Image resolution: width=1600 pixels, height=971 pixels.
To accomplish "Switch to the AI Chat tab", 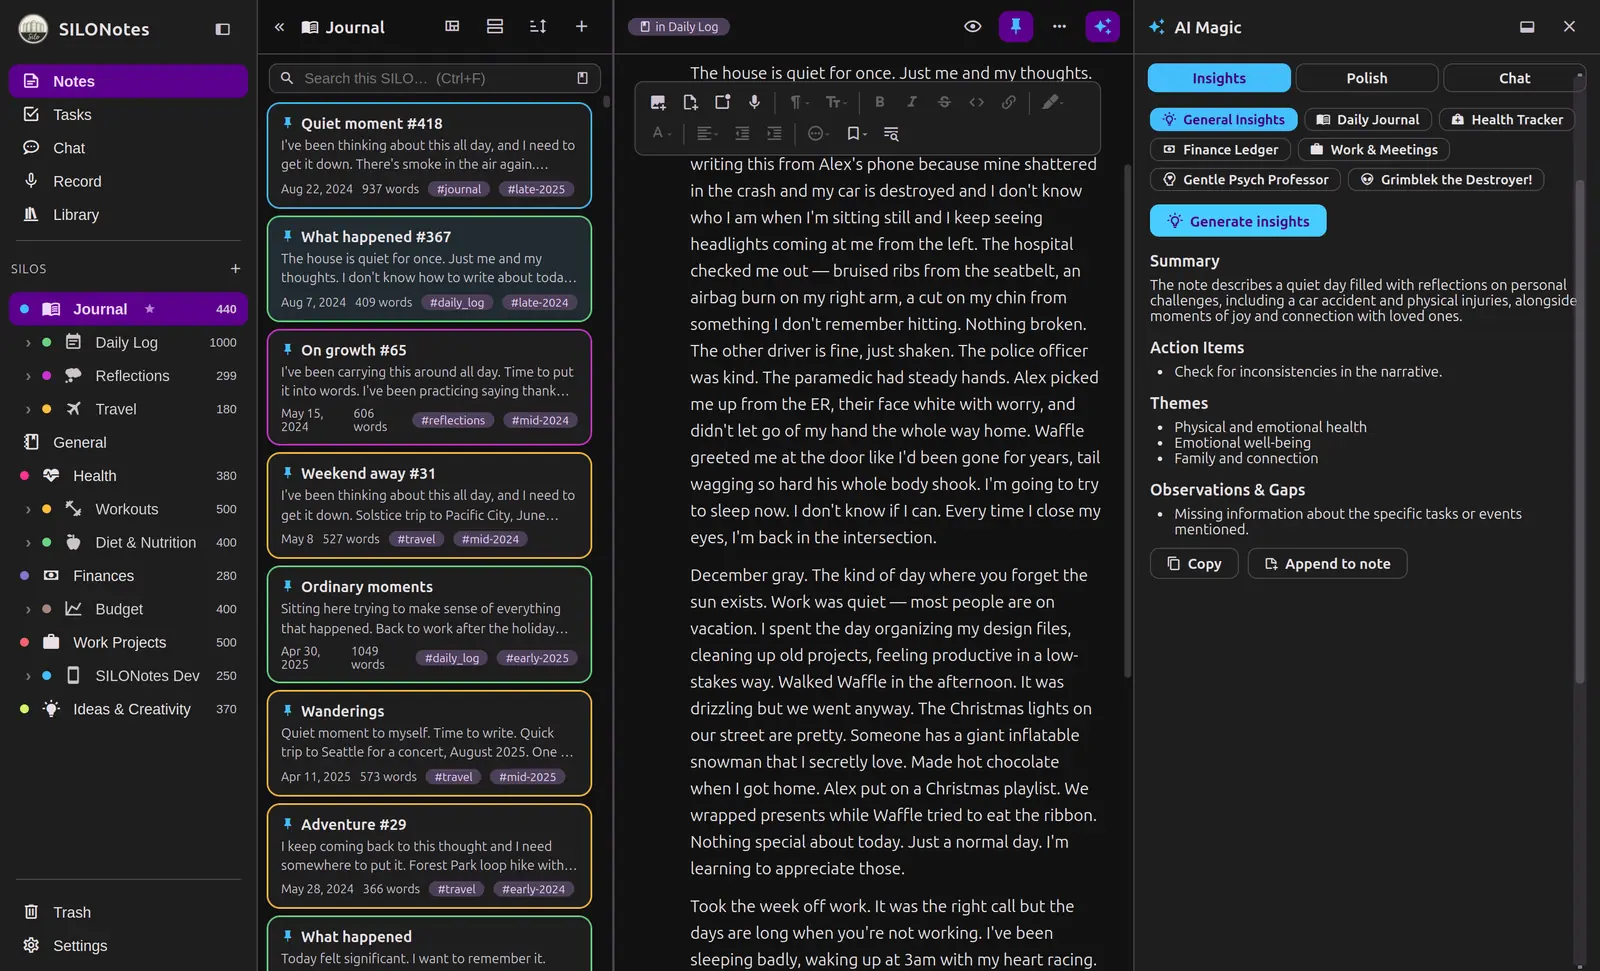I will click(x=1514, y=78).
